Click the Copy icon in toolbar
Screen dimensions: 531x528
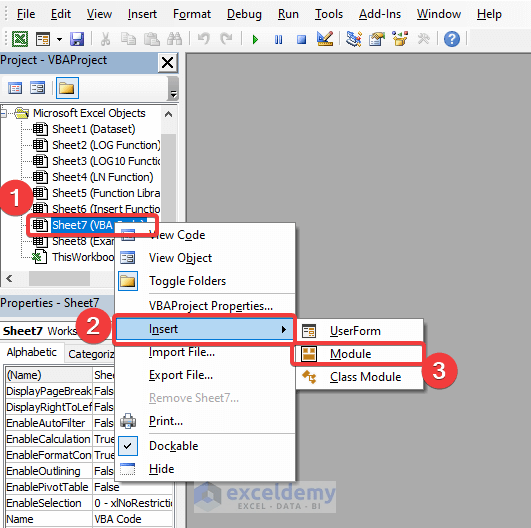coord(128,39)
